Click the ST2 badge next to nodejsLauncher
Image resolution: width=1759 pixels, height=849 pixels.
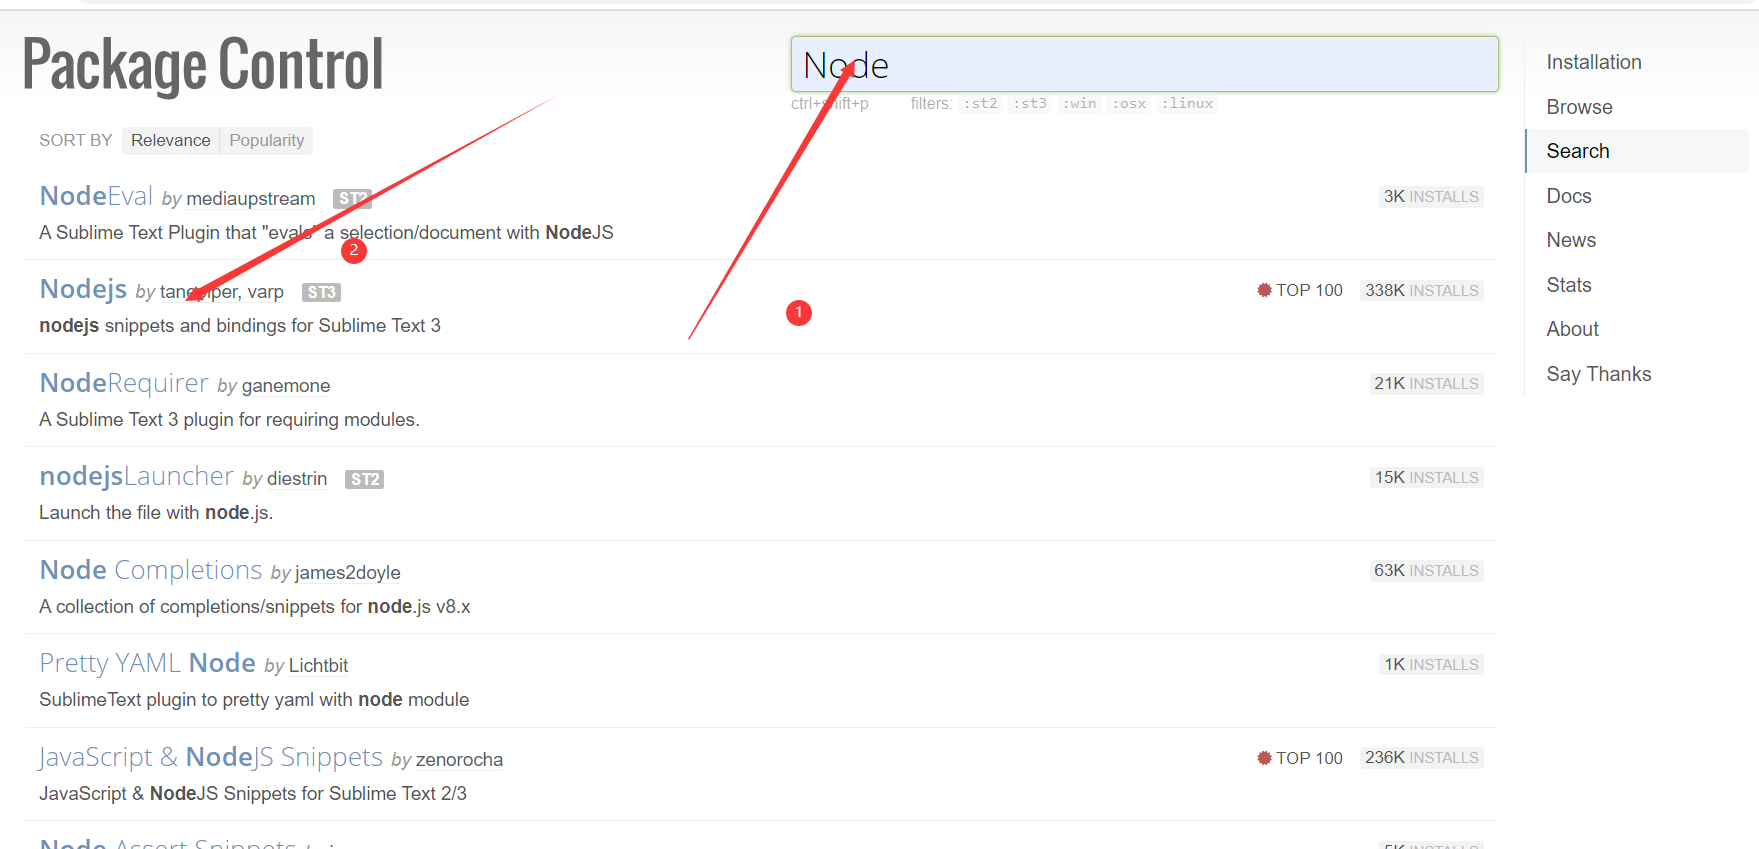click(364, 479)
